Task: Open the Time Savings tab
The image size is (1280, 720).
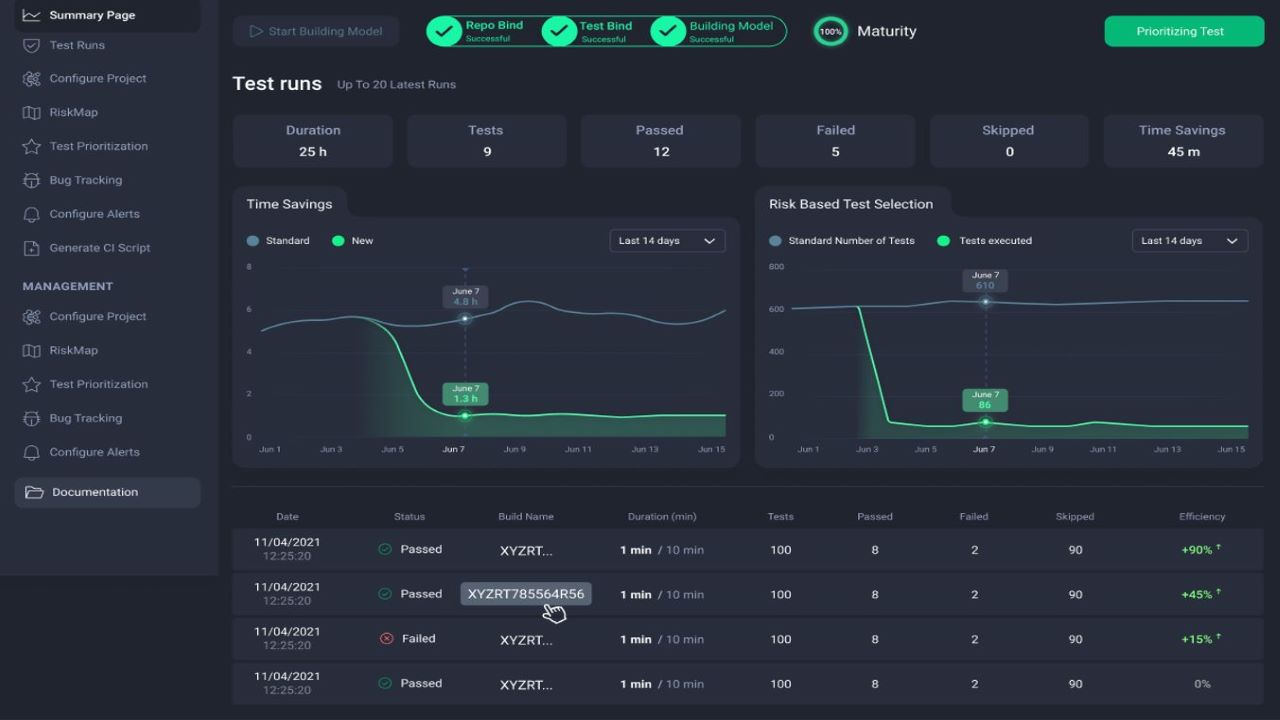Action: click(290, 202)
